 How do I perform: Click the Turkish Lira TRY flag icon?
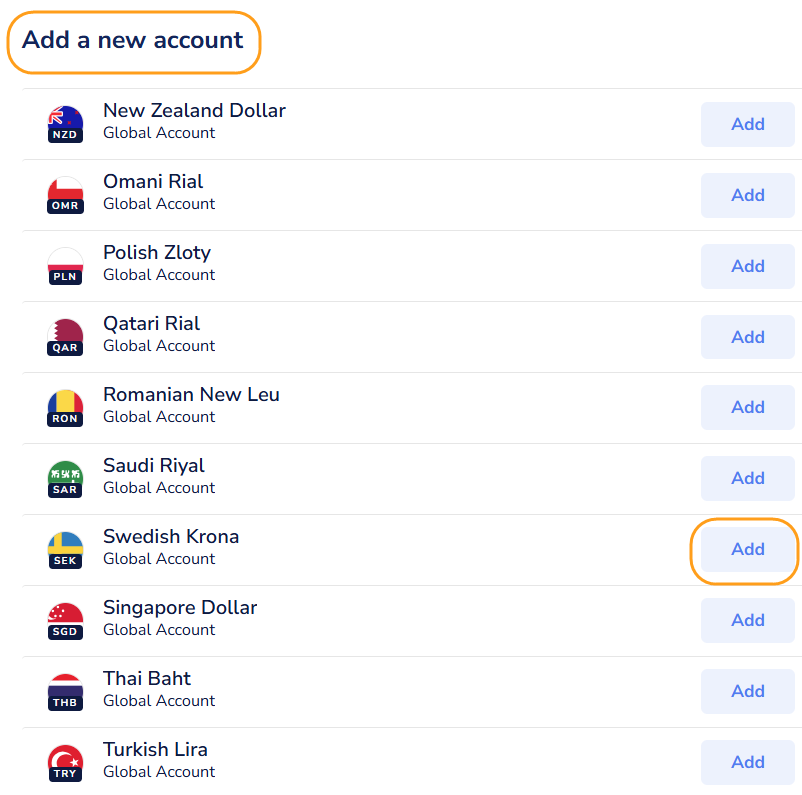(x=65, y=763)
